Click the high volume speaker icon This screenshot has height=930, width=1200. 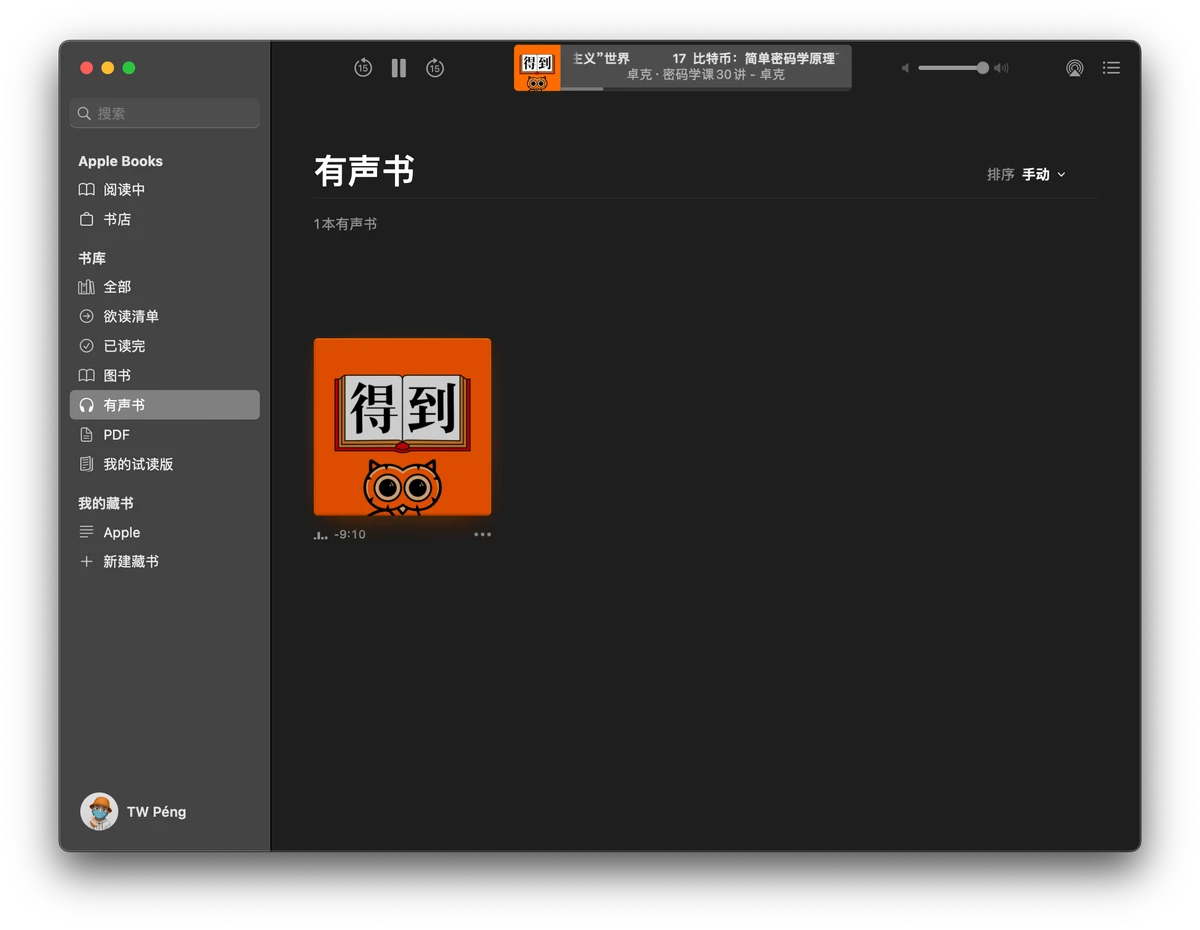click(x=1001, y=68)
